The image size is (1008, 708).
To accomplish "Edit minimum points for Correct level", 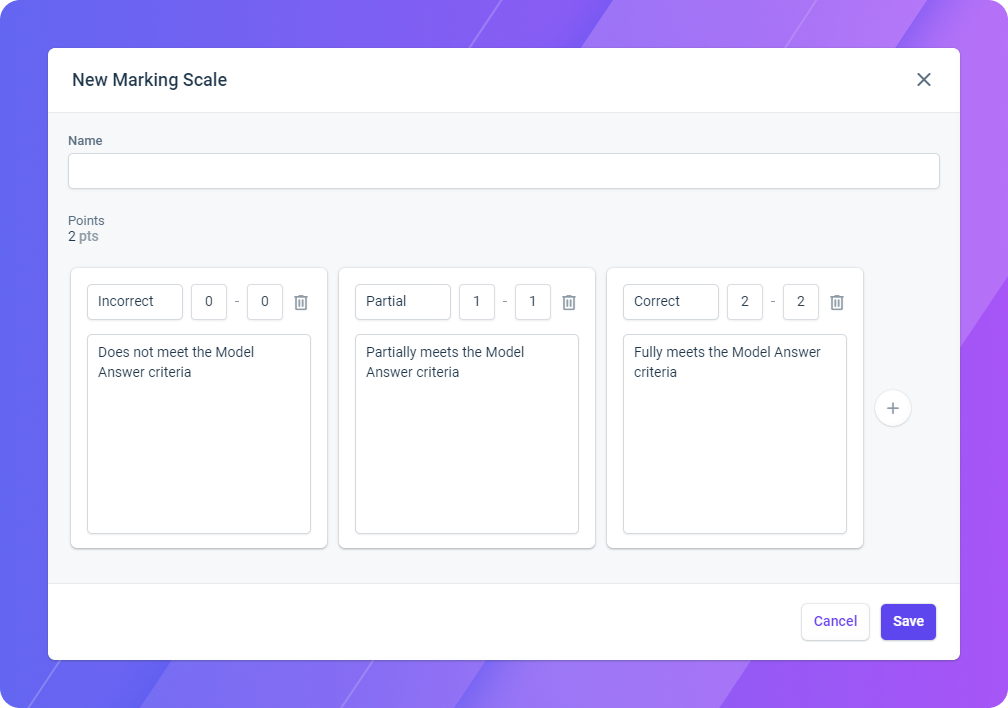I will point(745,302).
